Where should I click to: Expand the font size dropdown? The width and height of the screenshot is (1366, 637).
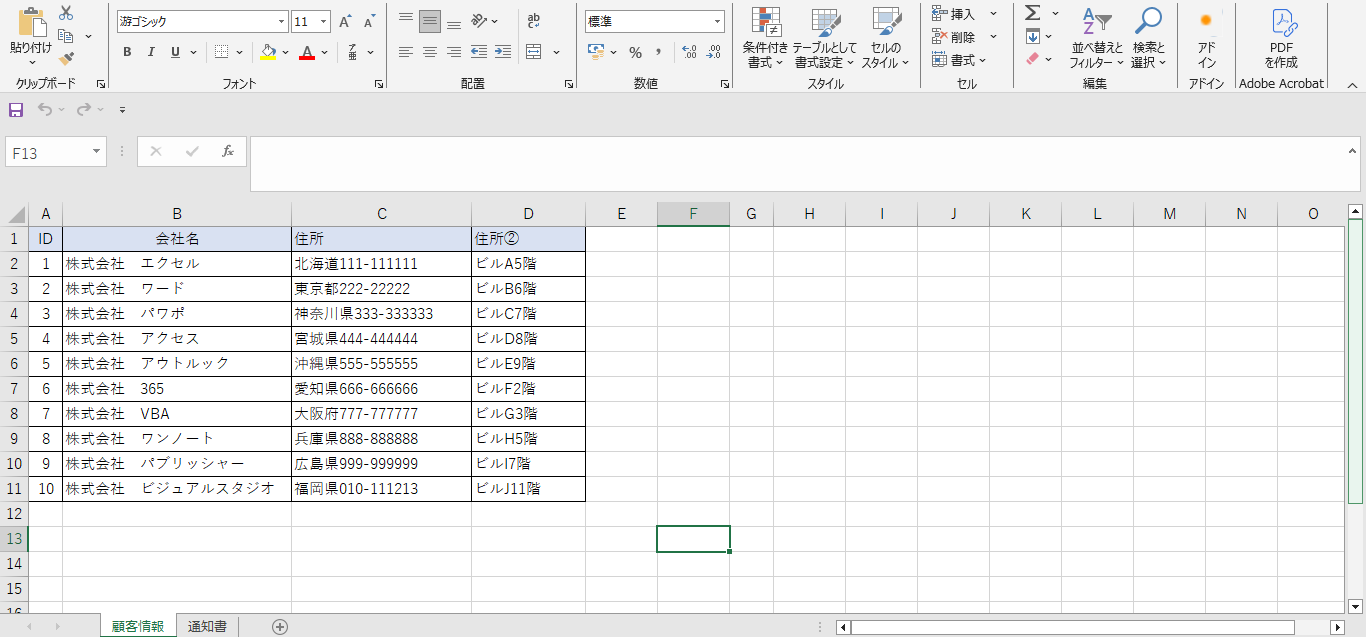point(324,21)
